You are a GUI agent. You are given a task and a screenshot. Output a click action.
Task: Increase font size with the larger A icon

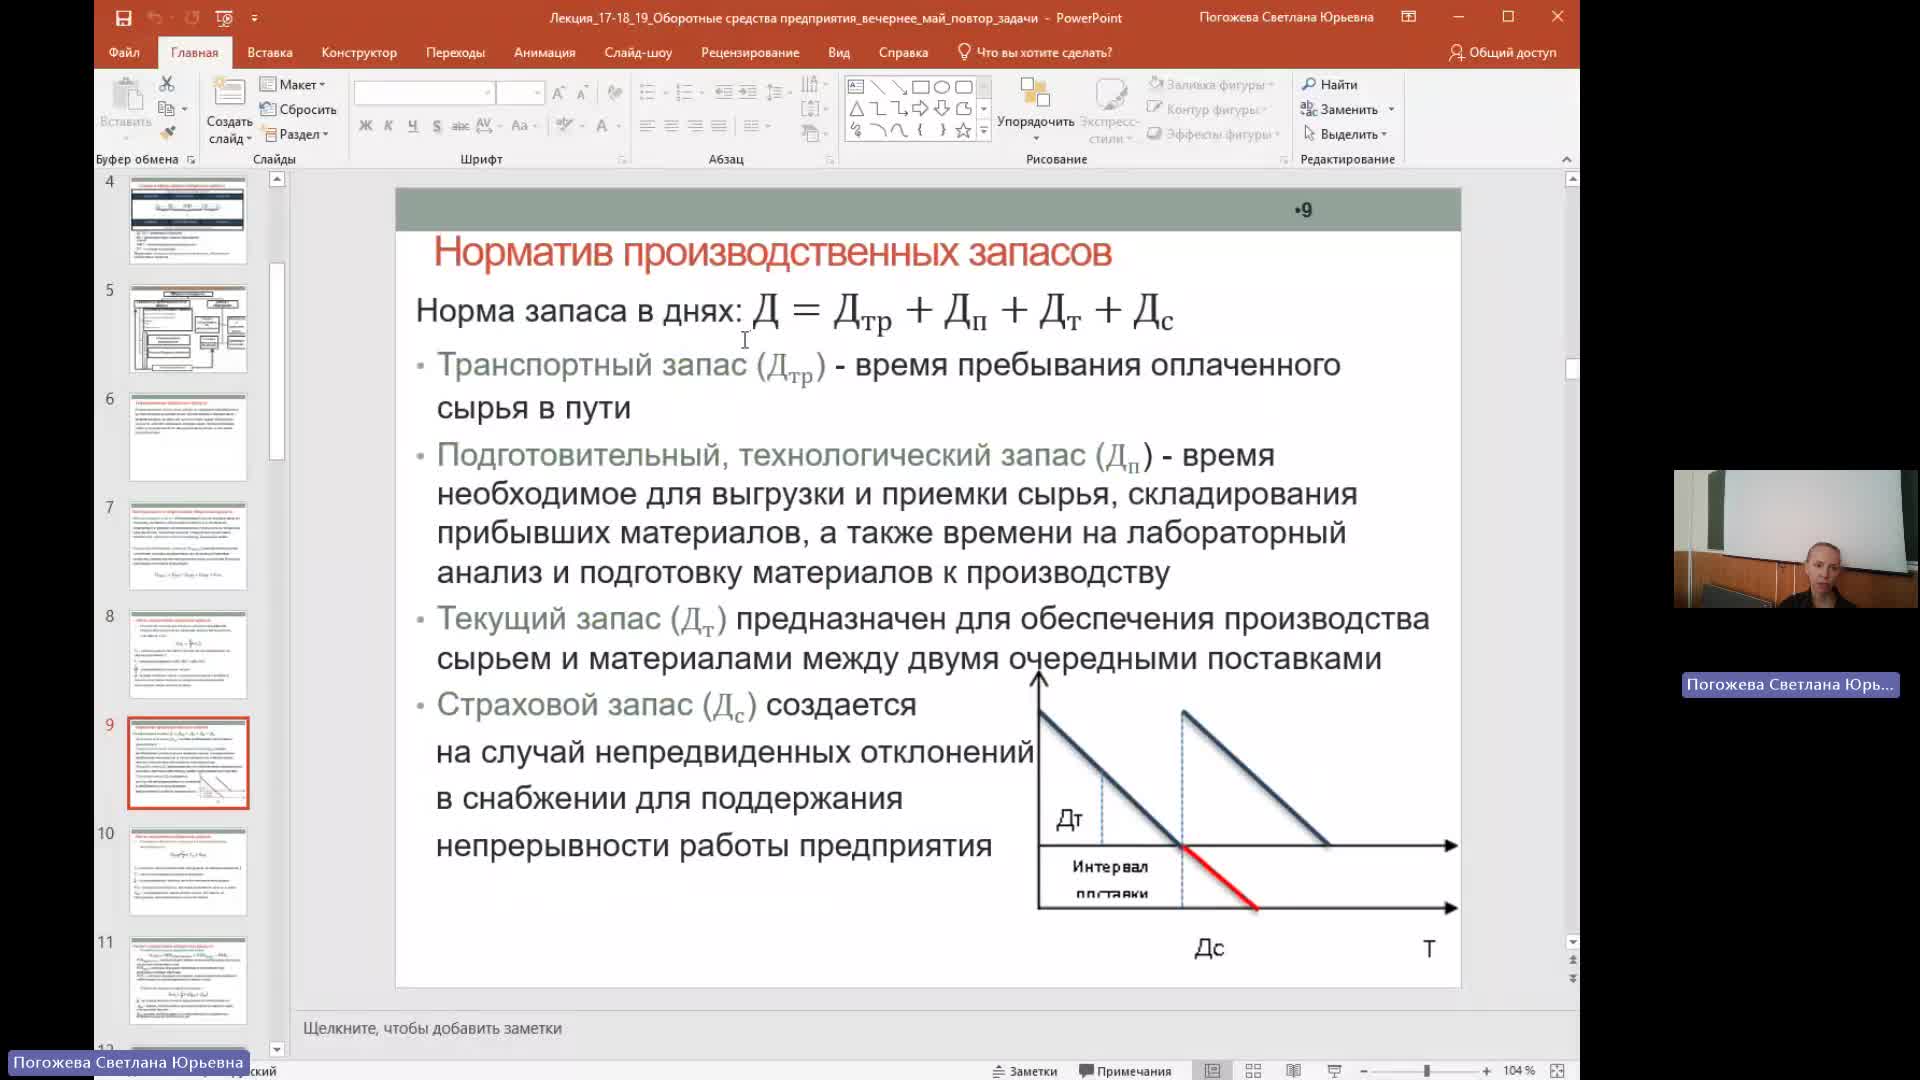click(559, 93)
